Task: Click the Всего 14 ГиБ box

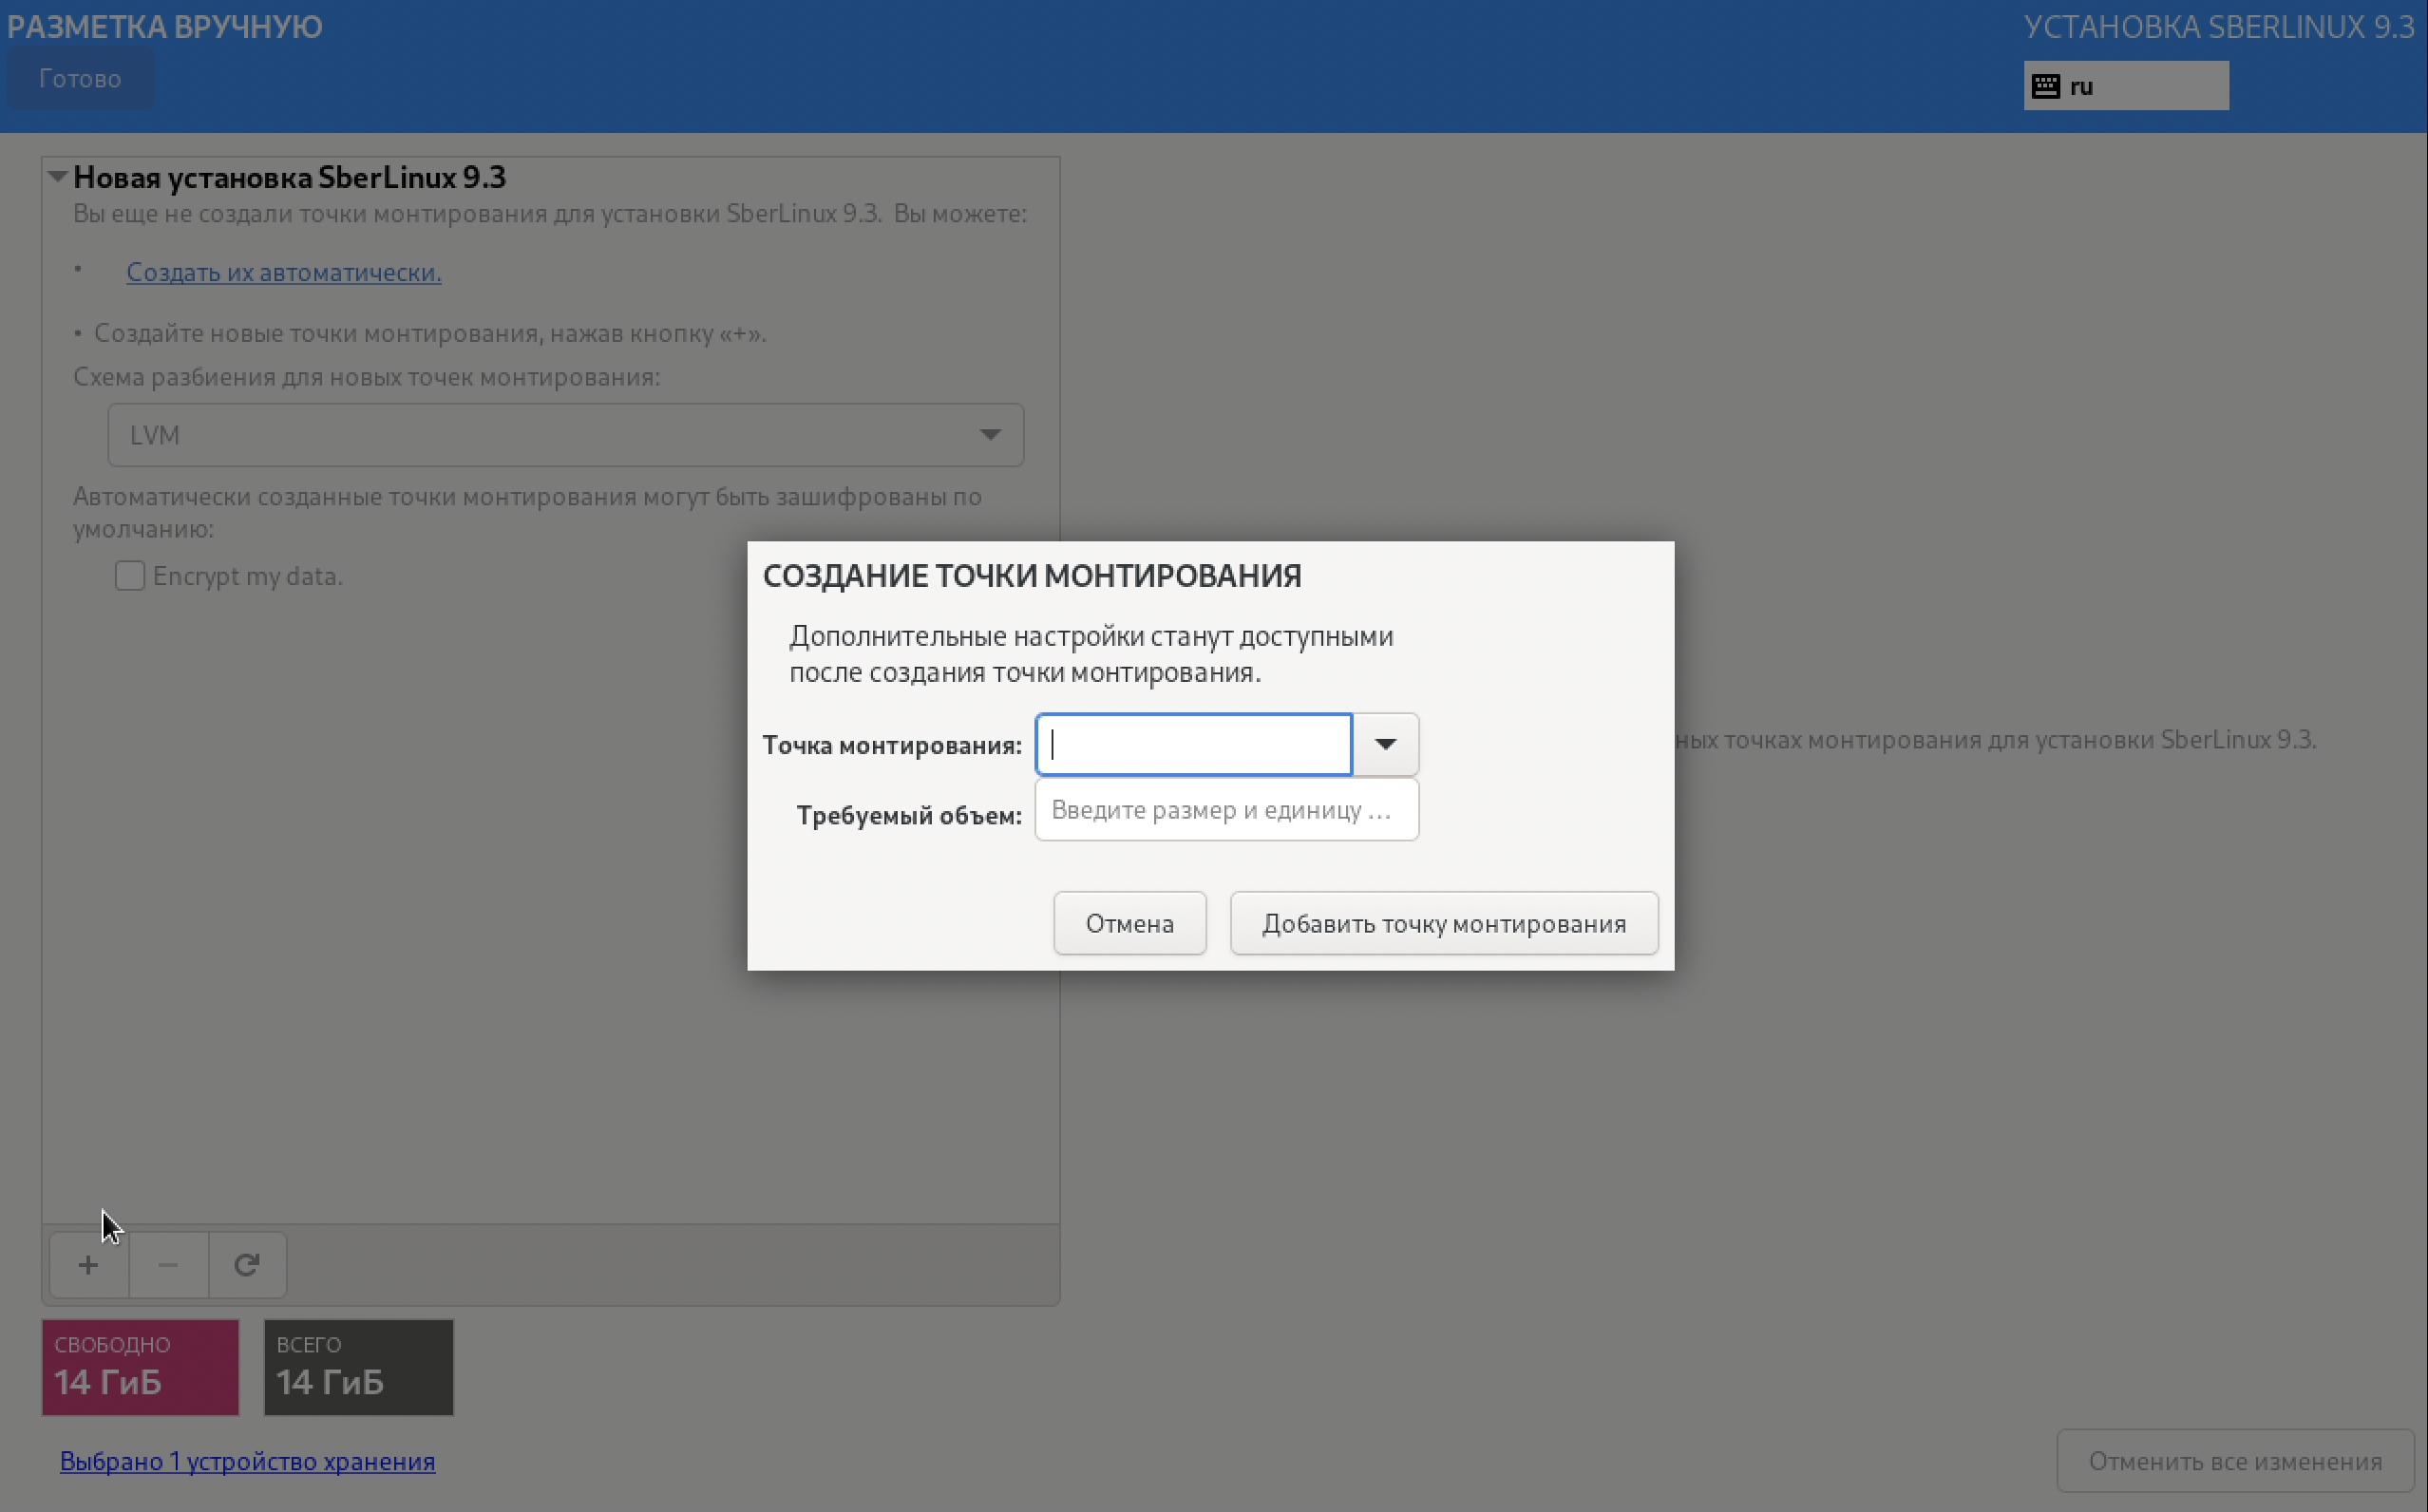Action: click(358, 1367)
